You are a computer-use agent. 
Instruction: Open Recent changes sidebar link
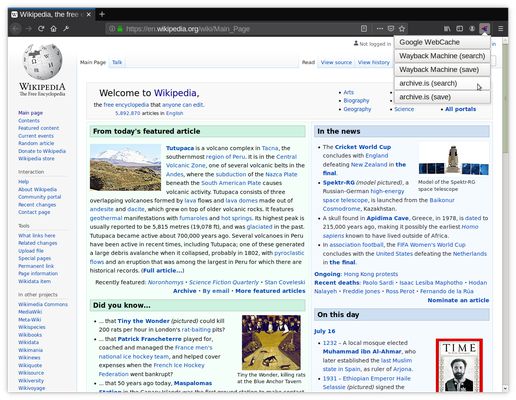[37, 205]
